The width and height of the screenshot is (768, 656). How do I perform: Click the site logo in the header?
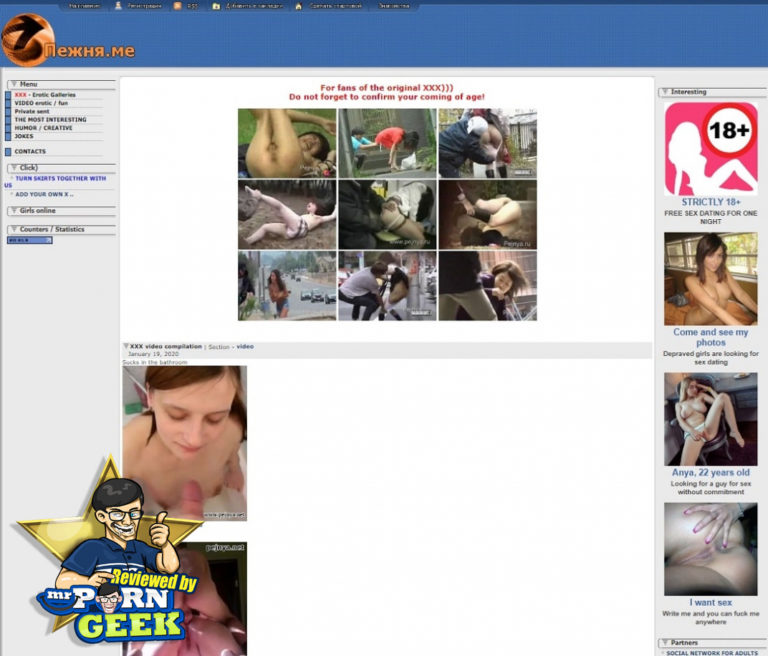69,40
